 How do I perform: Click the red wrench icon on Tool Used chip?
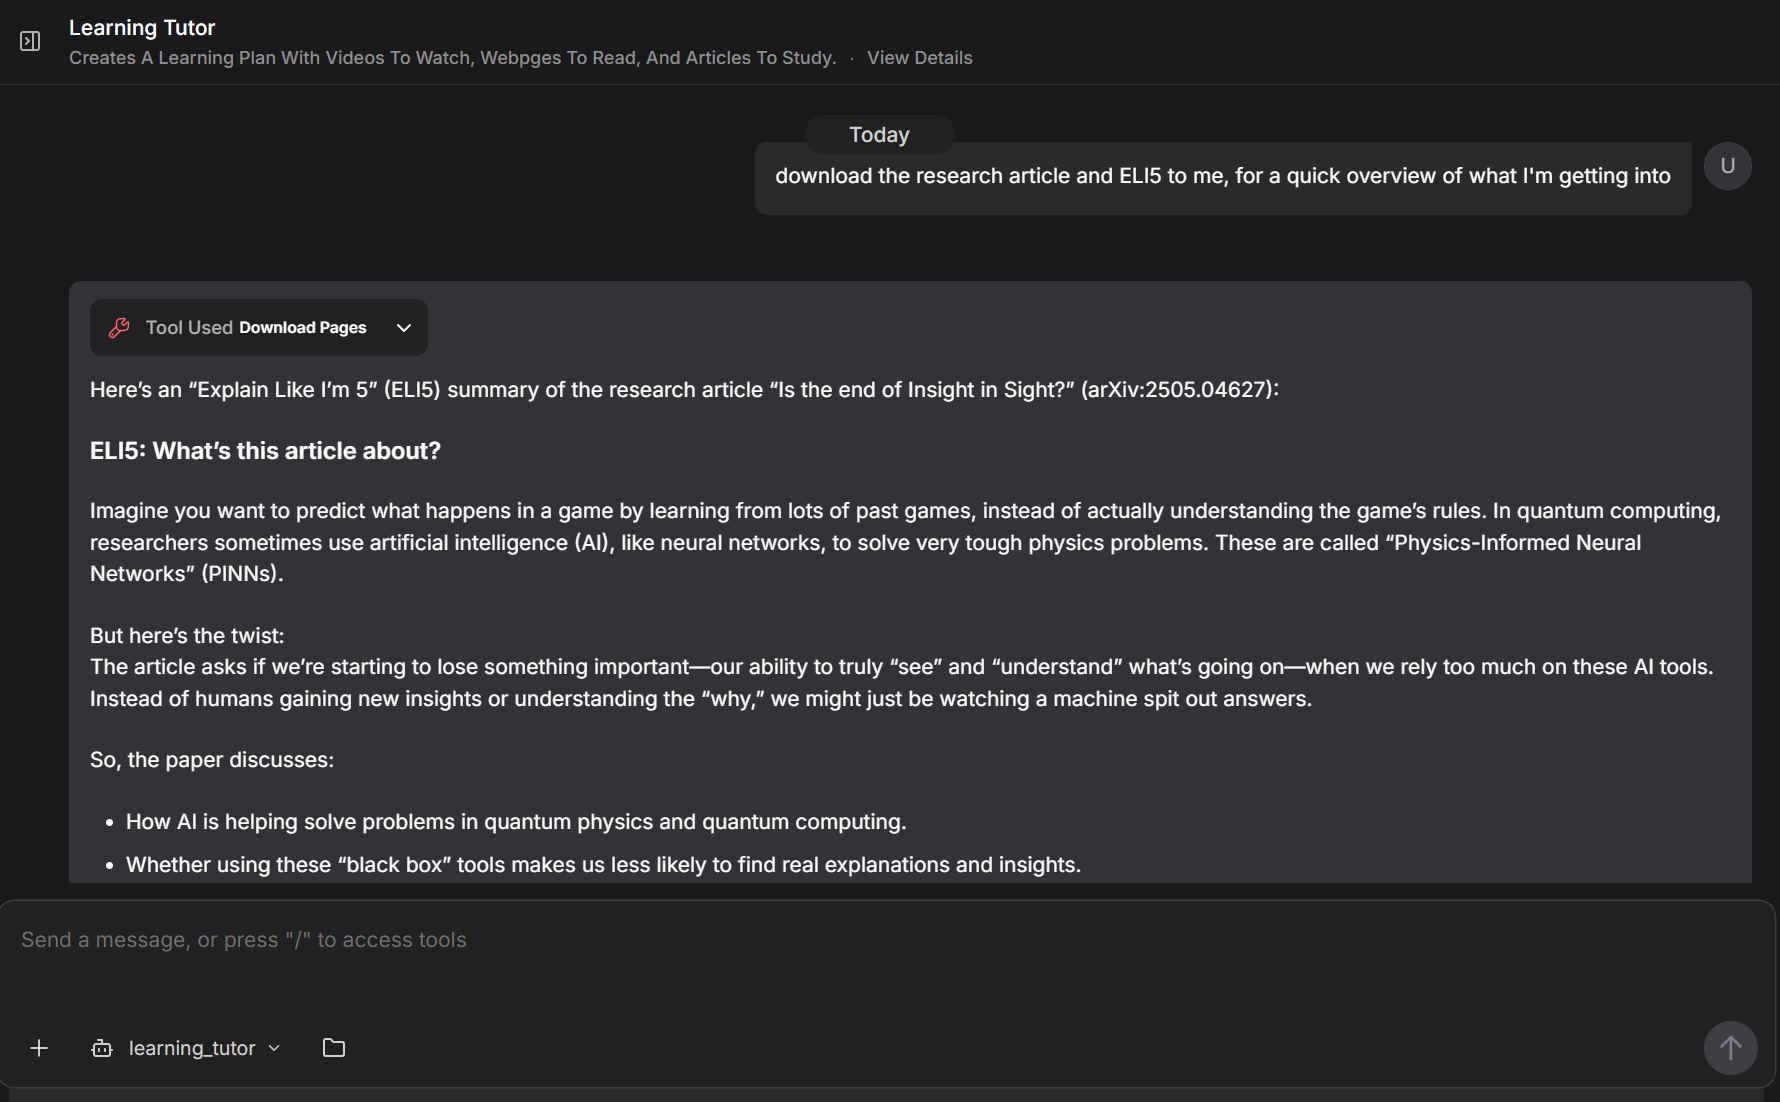click(119, 327)
